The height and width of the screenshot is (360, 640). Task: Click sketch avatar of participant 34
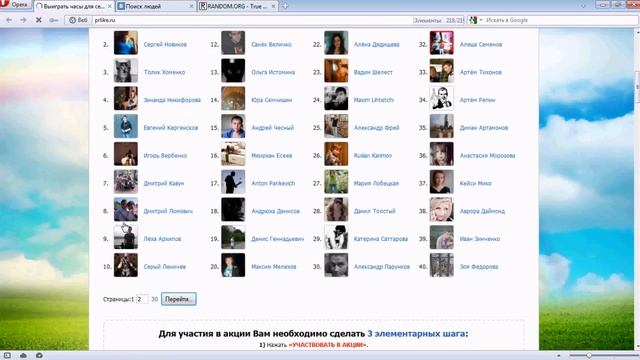(x=441, y=98)
